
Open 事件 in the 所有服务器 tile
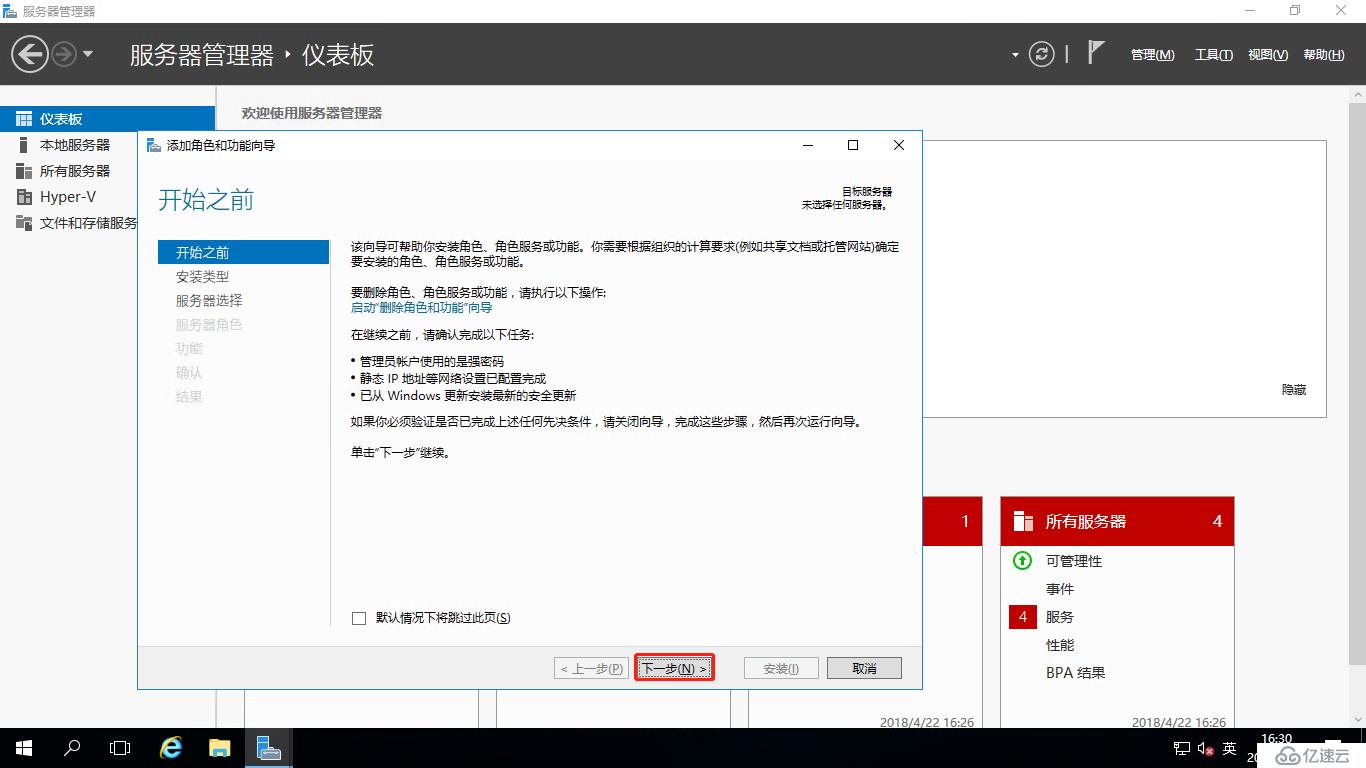[1060, 589]
